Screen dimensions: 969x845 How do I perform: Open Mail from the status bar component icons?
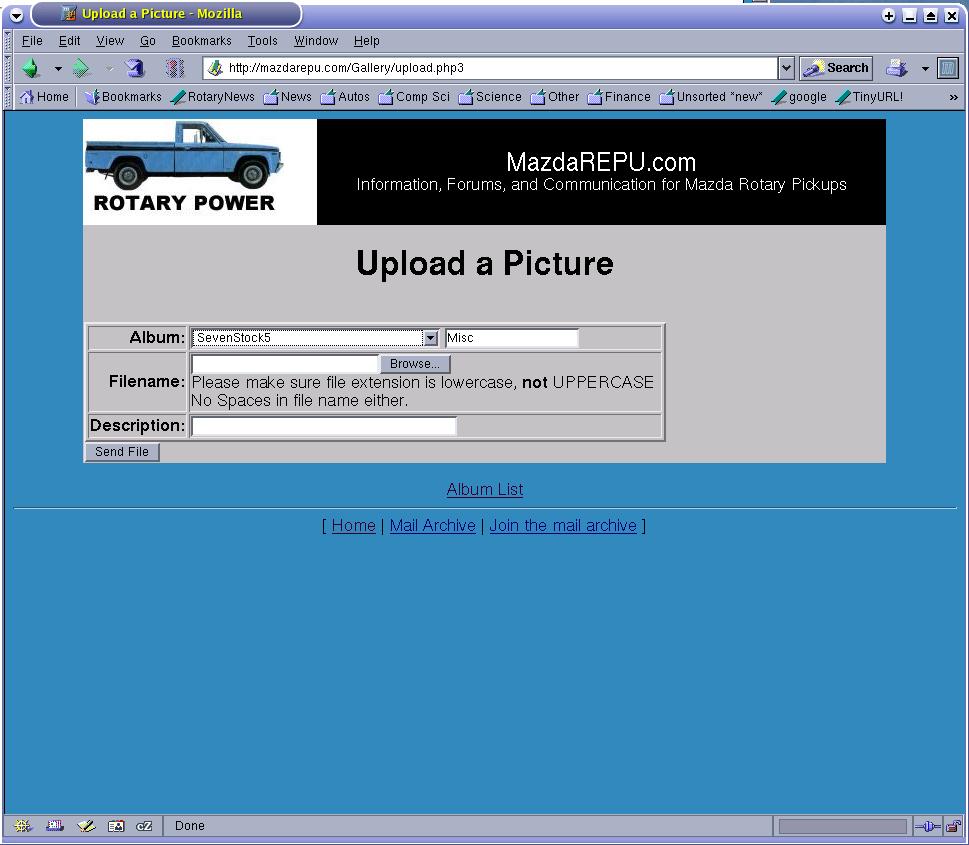[x=54, y=826]
